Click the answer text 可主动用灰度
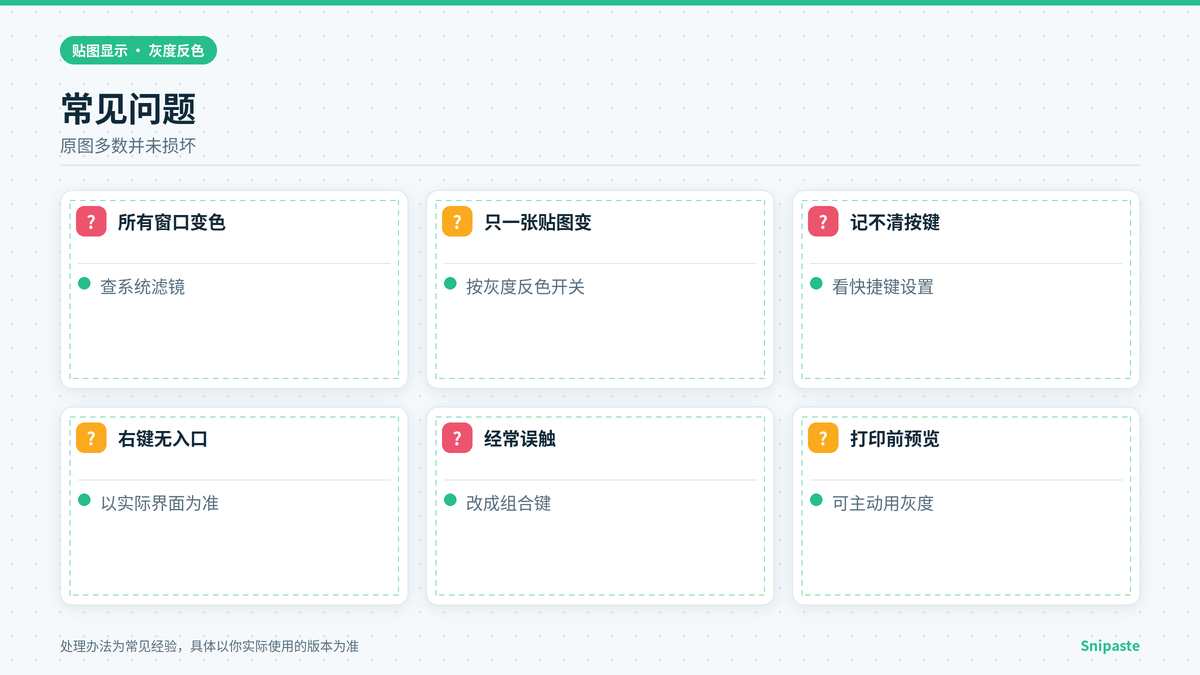 pyautogui.click(x=883, y=503)
